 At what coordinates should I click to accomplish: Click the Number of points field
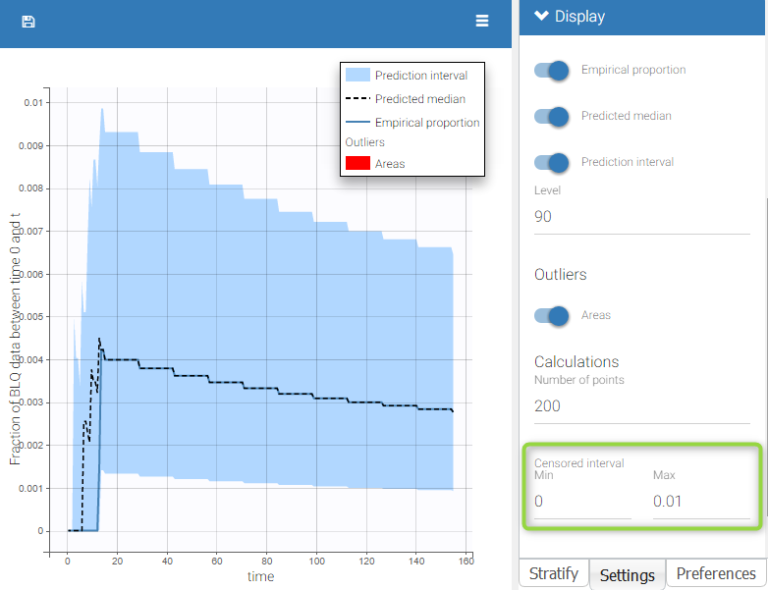641,406
